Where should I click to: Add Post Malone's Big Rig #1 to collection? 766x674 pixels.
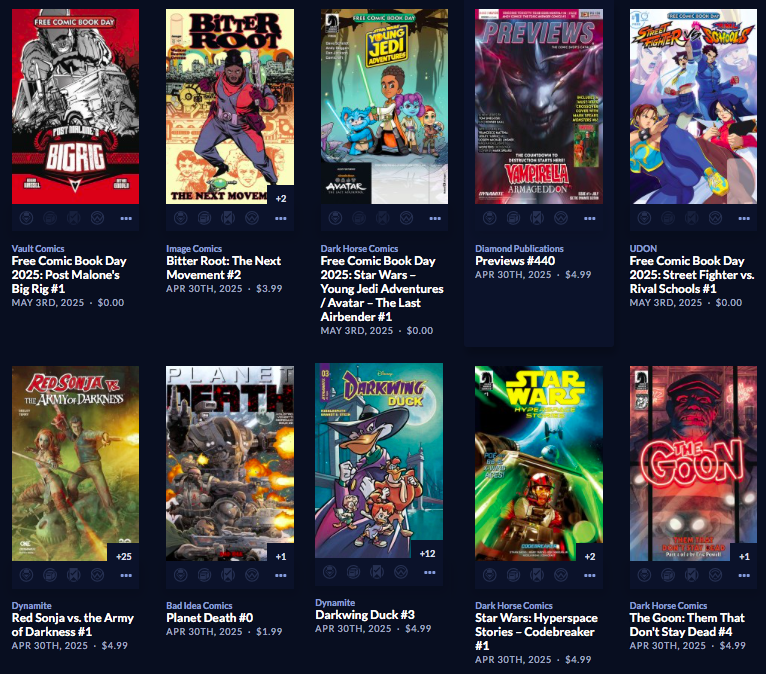(x=50, y=218)
